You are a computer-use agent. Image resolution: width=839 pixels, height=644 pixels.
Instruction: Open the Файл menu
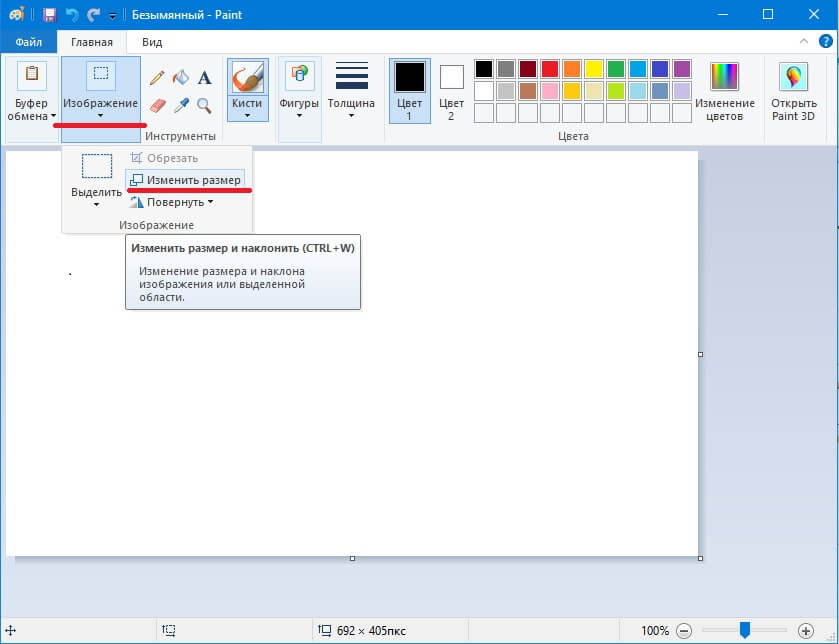pyautogui.click(x=28, y=42)
